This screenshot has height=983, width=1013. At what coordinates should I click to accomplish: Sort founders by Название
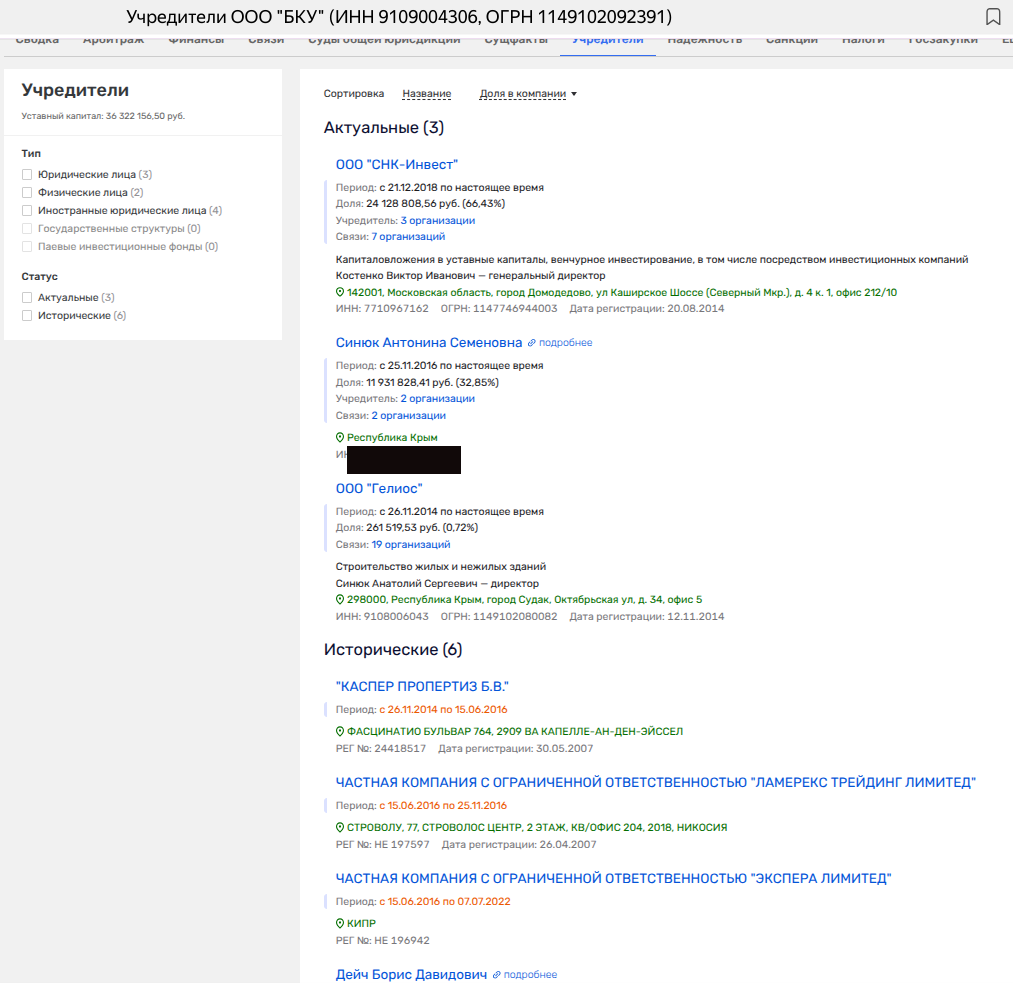pyautogui.click(x=426, y=94)
